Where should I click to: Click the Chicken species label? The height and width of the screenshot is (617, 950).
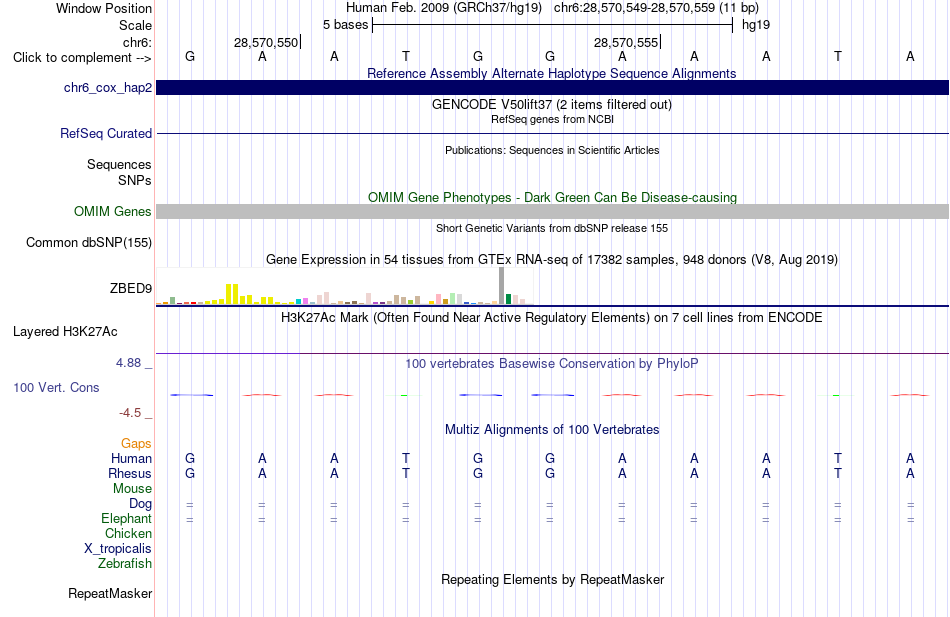click(128, 533)
